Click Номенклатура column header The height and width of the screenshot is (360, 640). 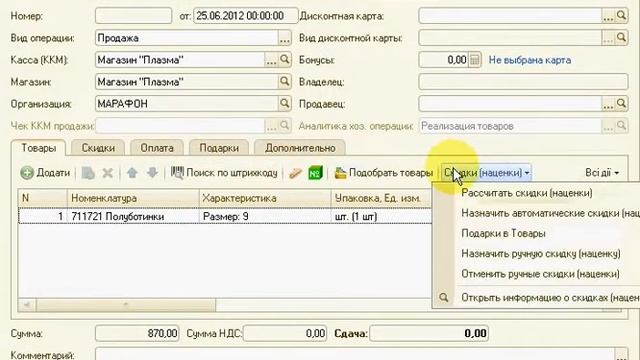coord(133,198)
